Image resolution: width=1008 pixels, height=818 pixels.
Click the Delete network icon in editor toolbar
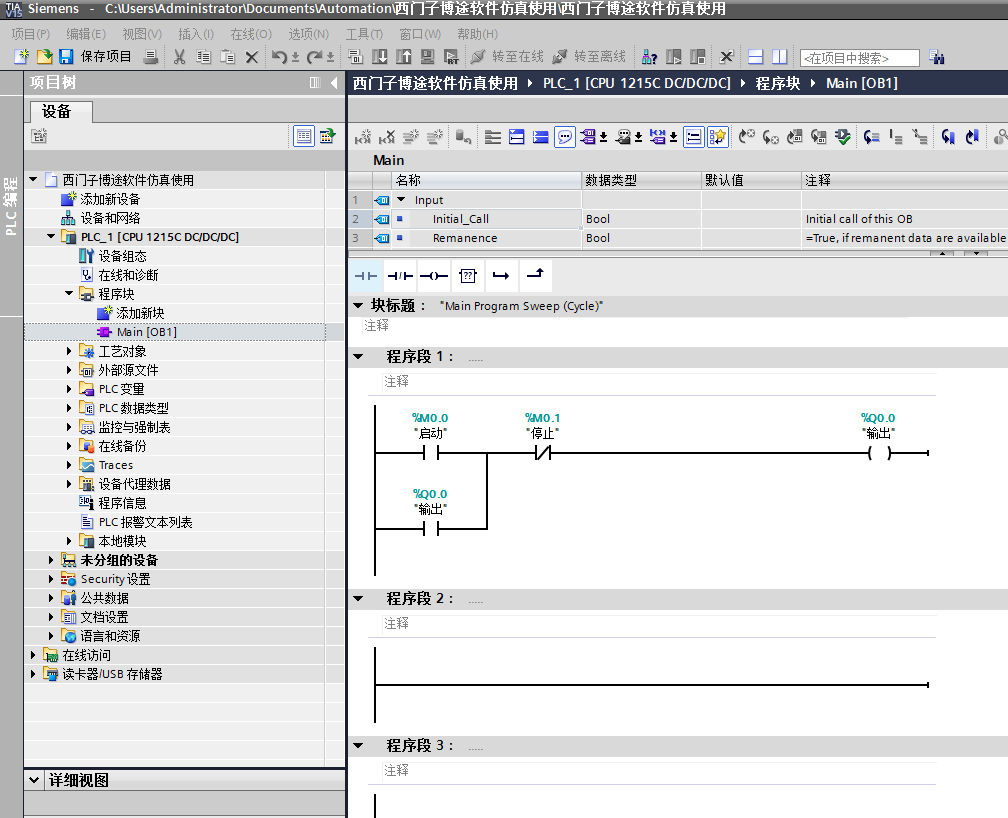tap(387, 136)
